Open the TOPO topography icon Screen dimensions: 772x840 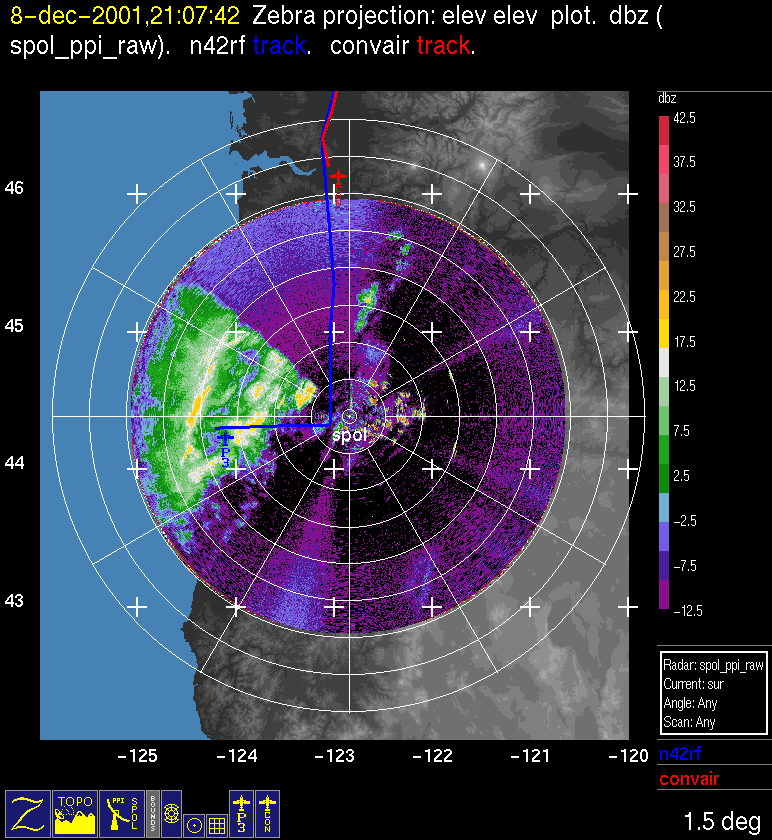pyautogui.click(x=75, y=812)
